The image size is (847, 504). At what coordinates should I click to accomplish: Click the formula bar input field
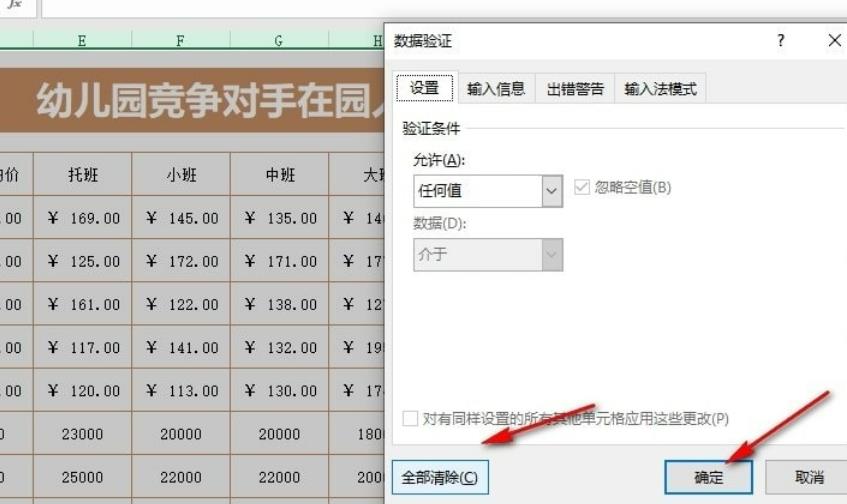pos(443,8)
